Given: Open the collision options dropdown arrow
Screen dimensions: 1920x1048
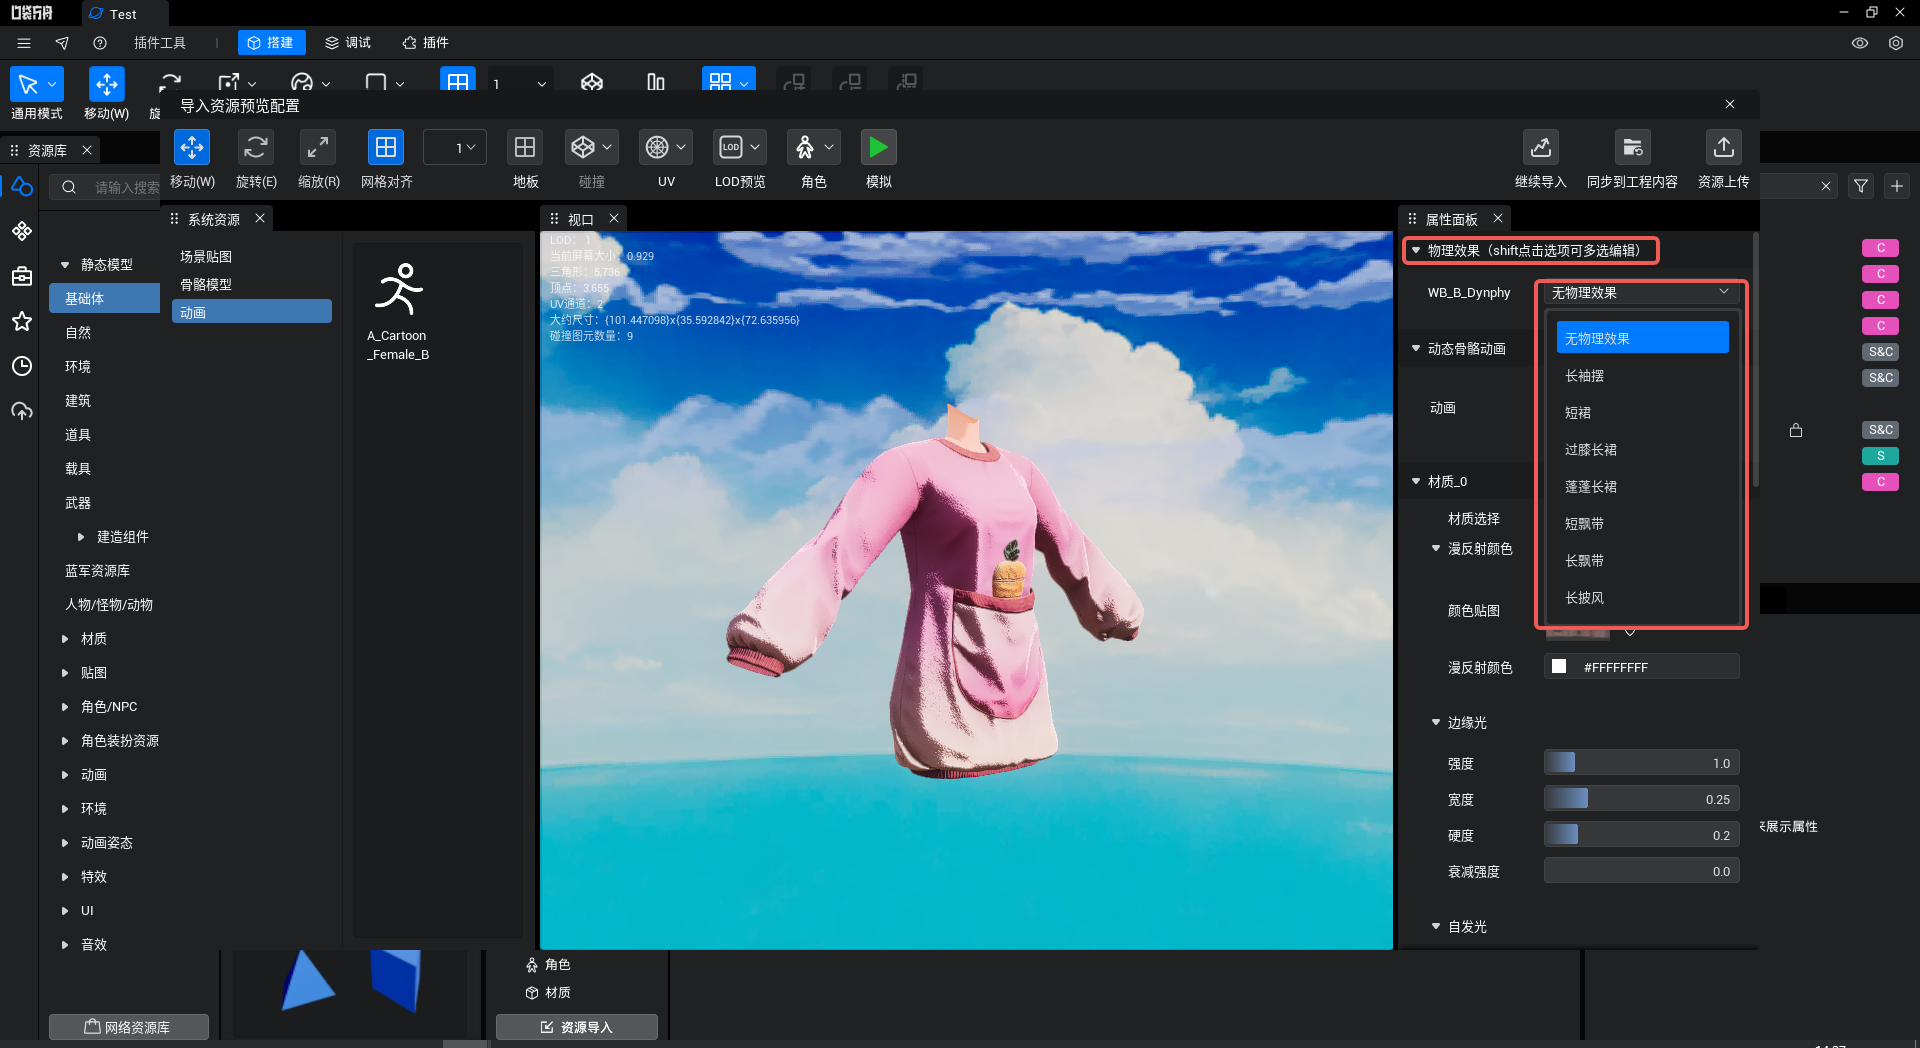Looking at the screenshot, I should pos(609,148).
